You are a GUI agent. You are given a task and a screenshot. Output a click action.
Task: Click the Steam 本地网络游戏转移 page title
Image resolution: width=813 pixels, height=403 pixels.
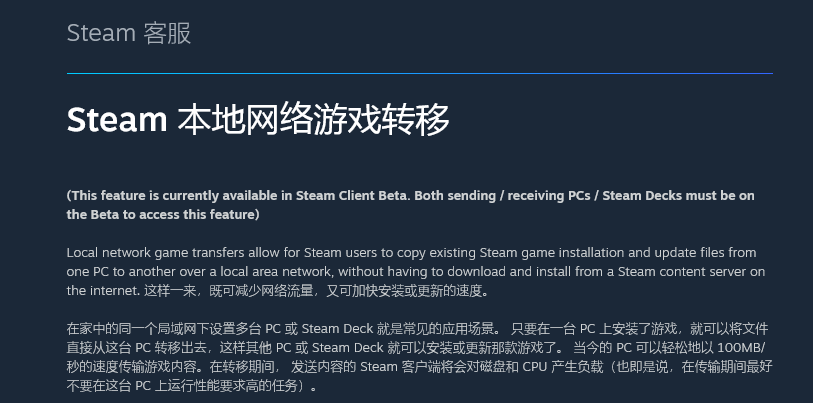[258, 119]
